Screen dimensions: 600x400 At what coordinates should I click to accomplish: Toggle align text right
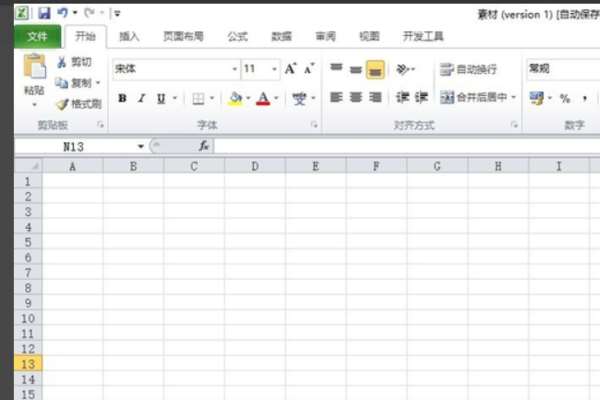[375, 97]
